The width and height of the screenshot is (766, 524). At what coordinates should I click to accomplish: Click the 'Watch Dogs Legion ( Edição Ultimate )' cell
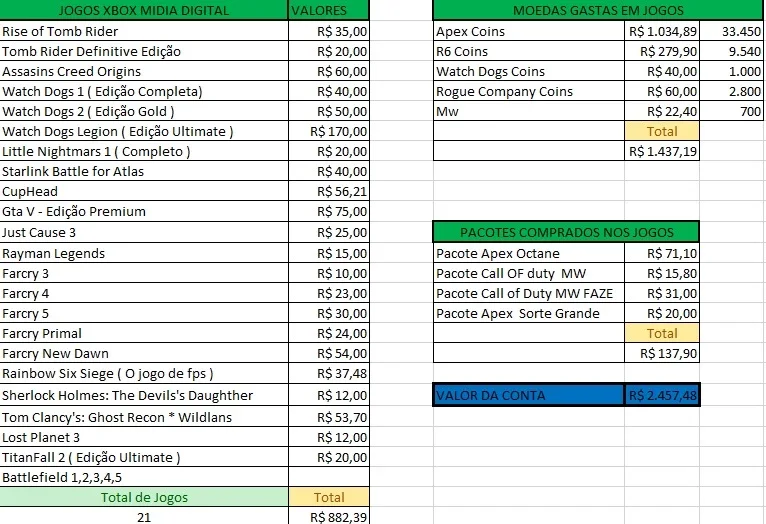pos(144,131)
